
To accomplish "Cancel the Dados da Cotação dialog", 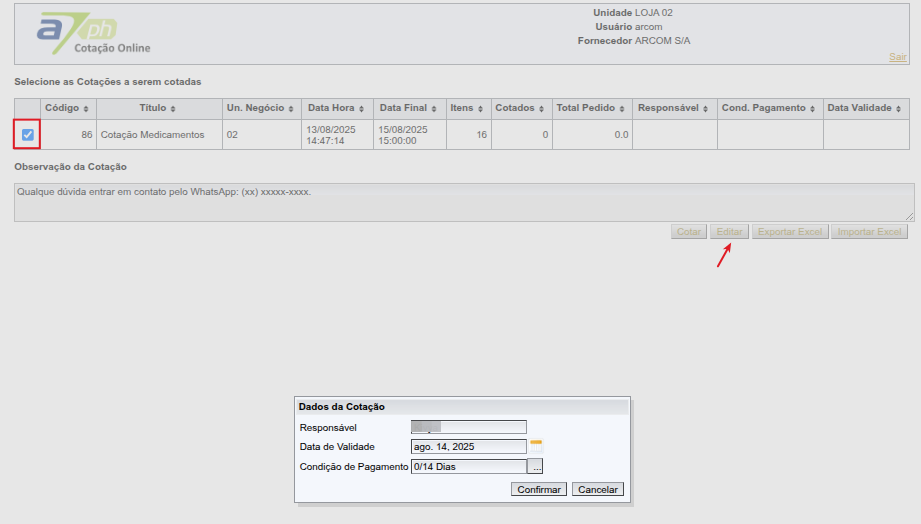I will click(599, 490).
